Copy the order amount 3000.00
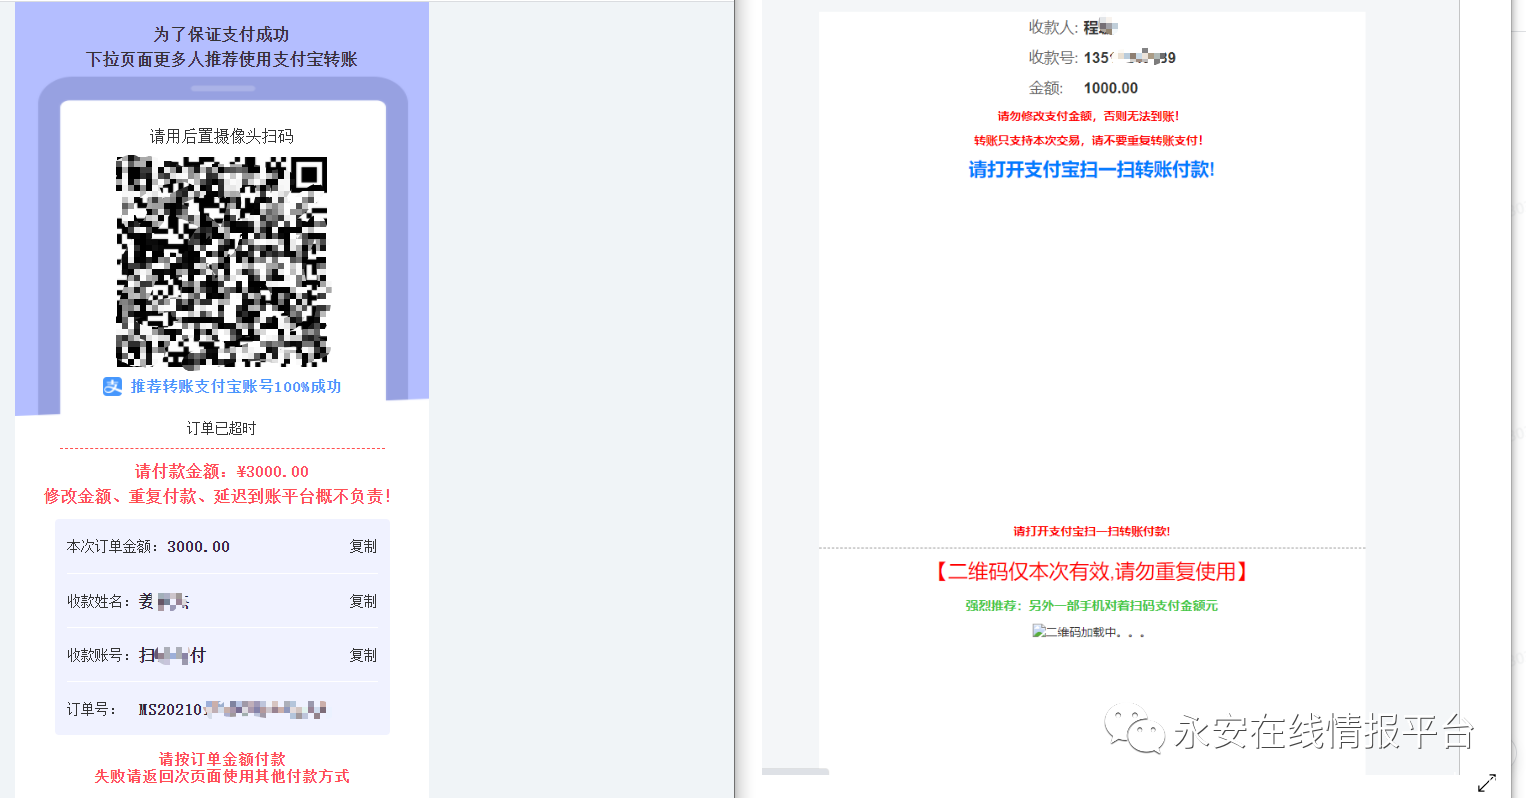Screen dimensions: 1526x798 362,547
